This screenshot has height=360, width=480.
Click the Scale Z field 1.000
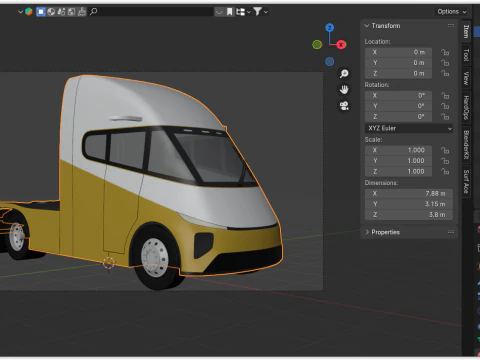[398, 171]
